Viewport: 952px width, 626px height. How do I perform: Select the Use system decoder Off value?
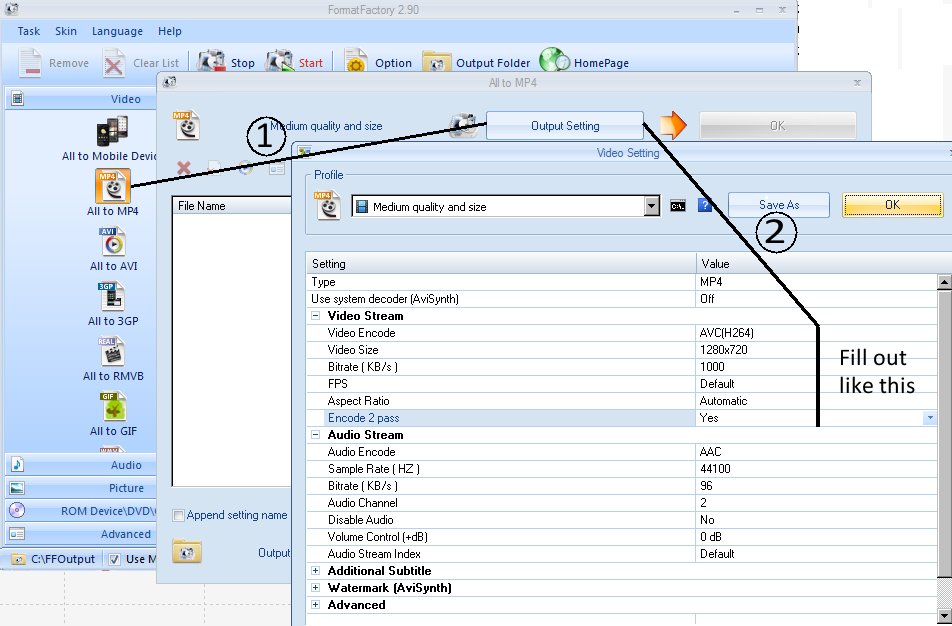coord(707,299)
